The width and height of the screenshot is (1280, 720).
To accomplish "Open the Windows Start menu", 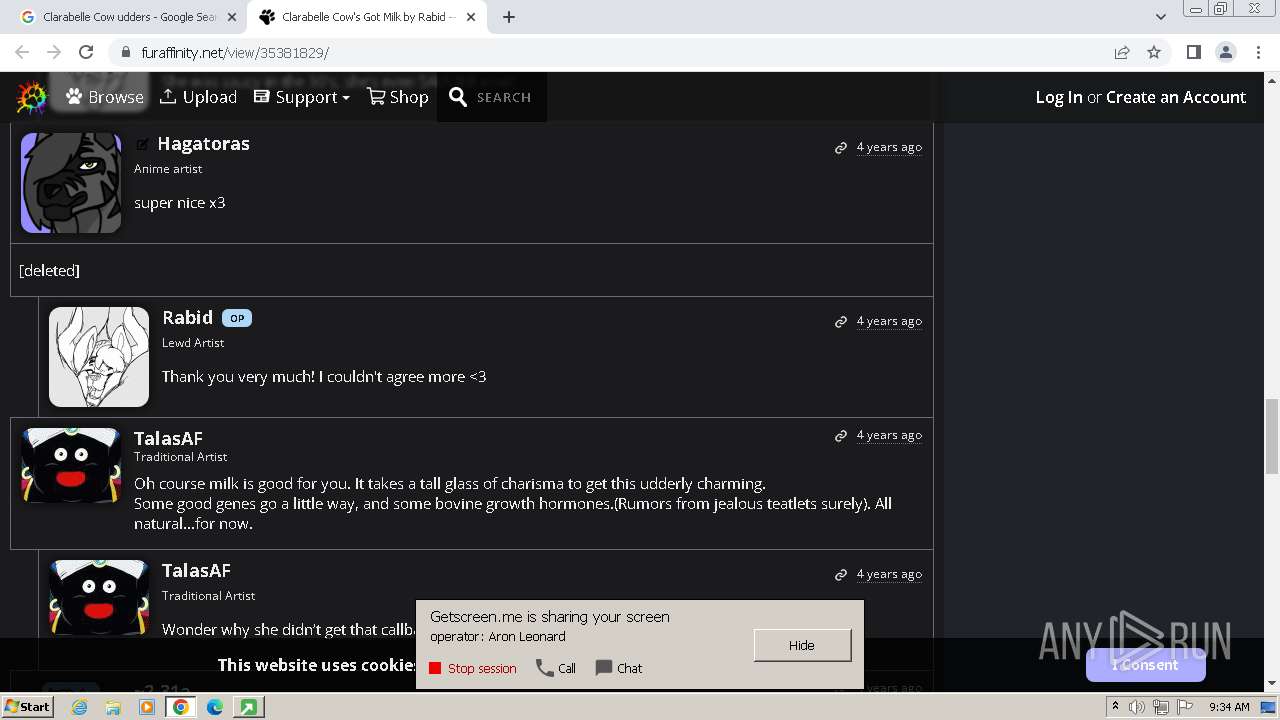I will (x=28, y=707).
